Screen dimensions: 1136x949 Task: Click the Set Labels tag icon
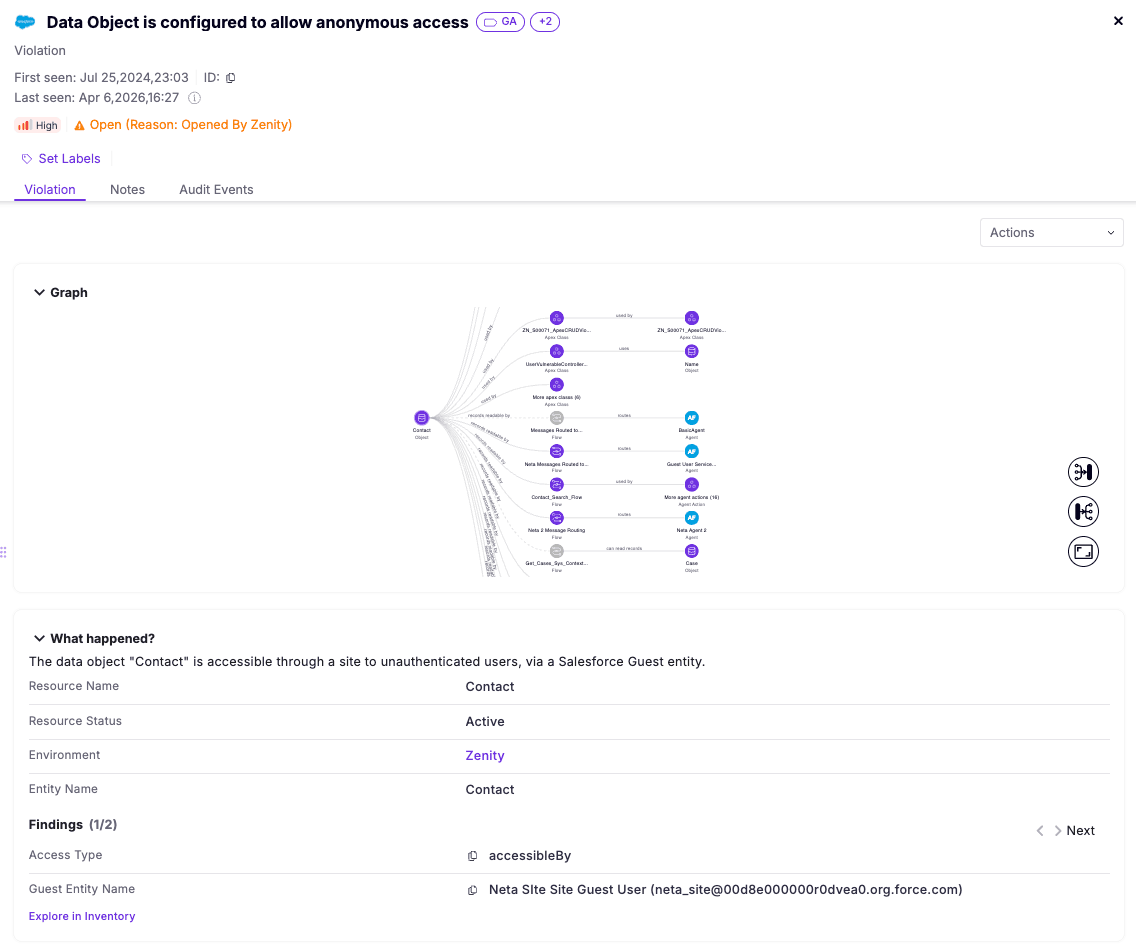point(27,159)
